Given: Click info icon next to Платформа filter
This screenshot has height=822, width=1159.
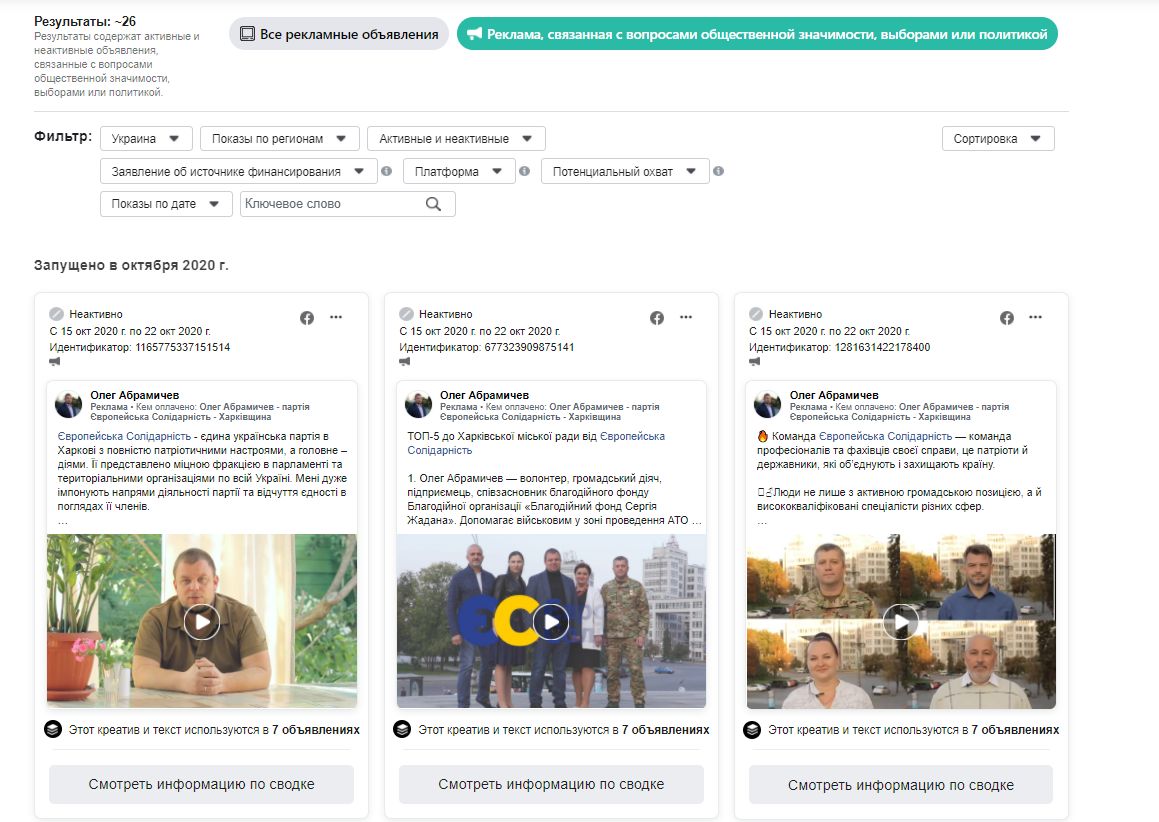Looking at the screenshot, I should (x=524, y=171).
